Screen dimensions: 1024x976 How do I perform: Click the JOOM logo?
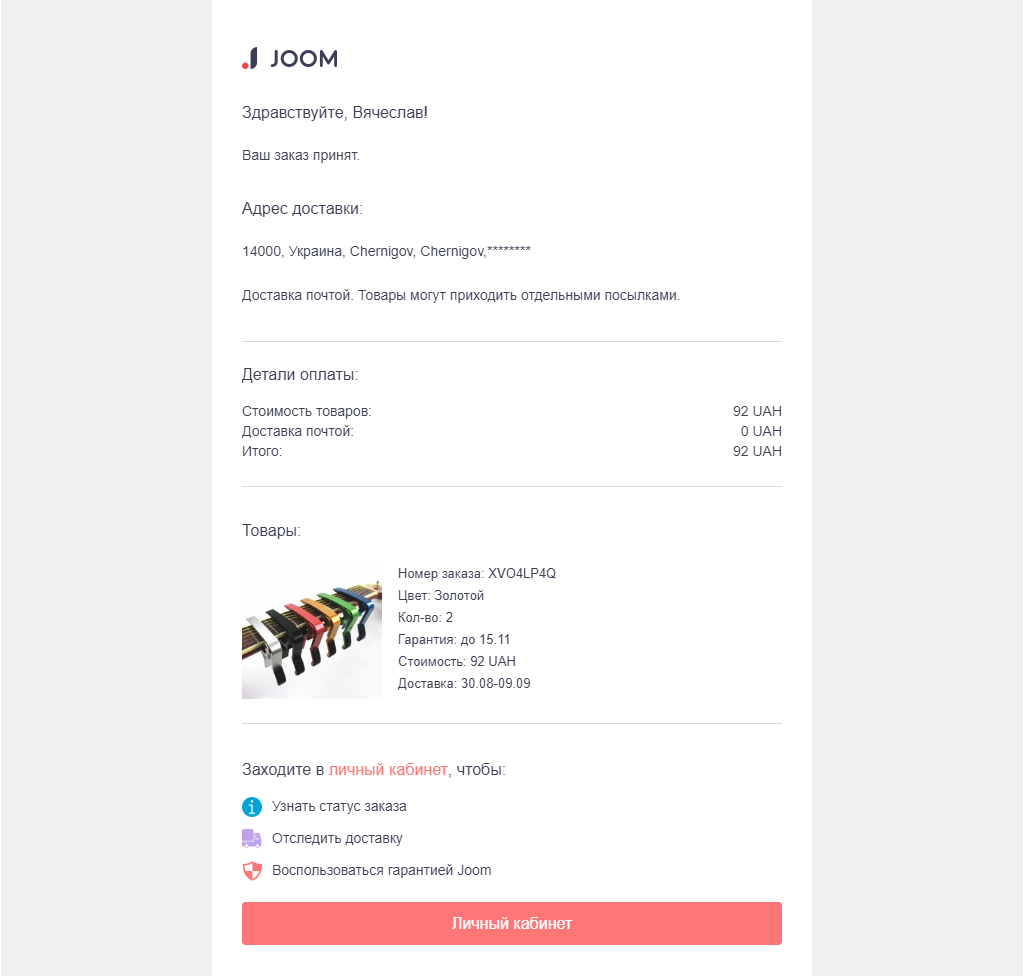(x=290, y=58)
